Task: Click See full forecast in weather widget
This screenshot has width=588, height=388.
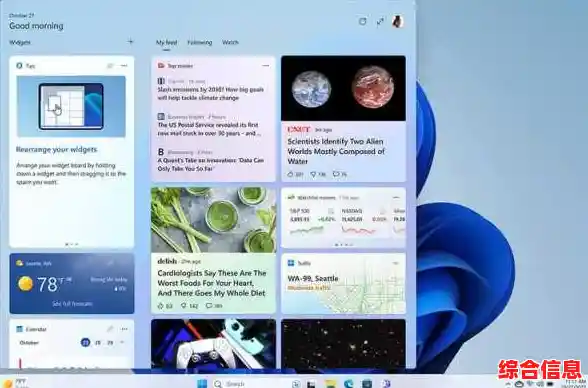Action: click(x=72, y=304)
